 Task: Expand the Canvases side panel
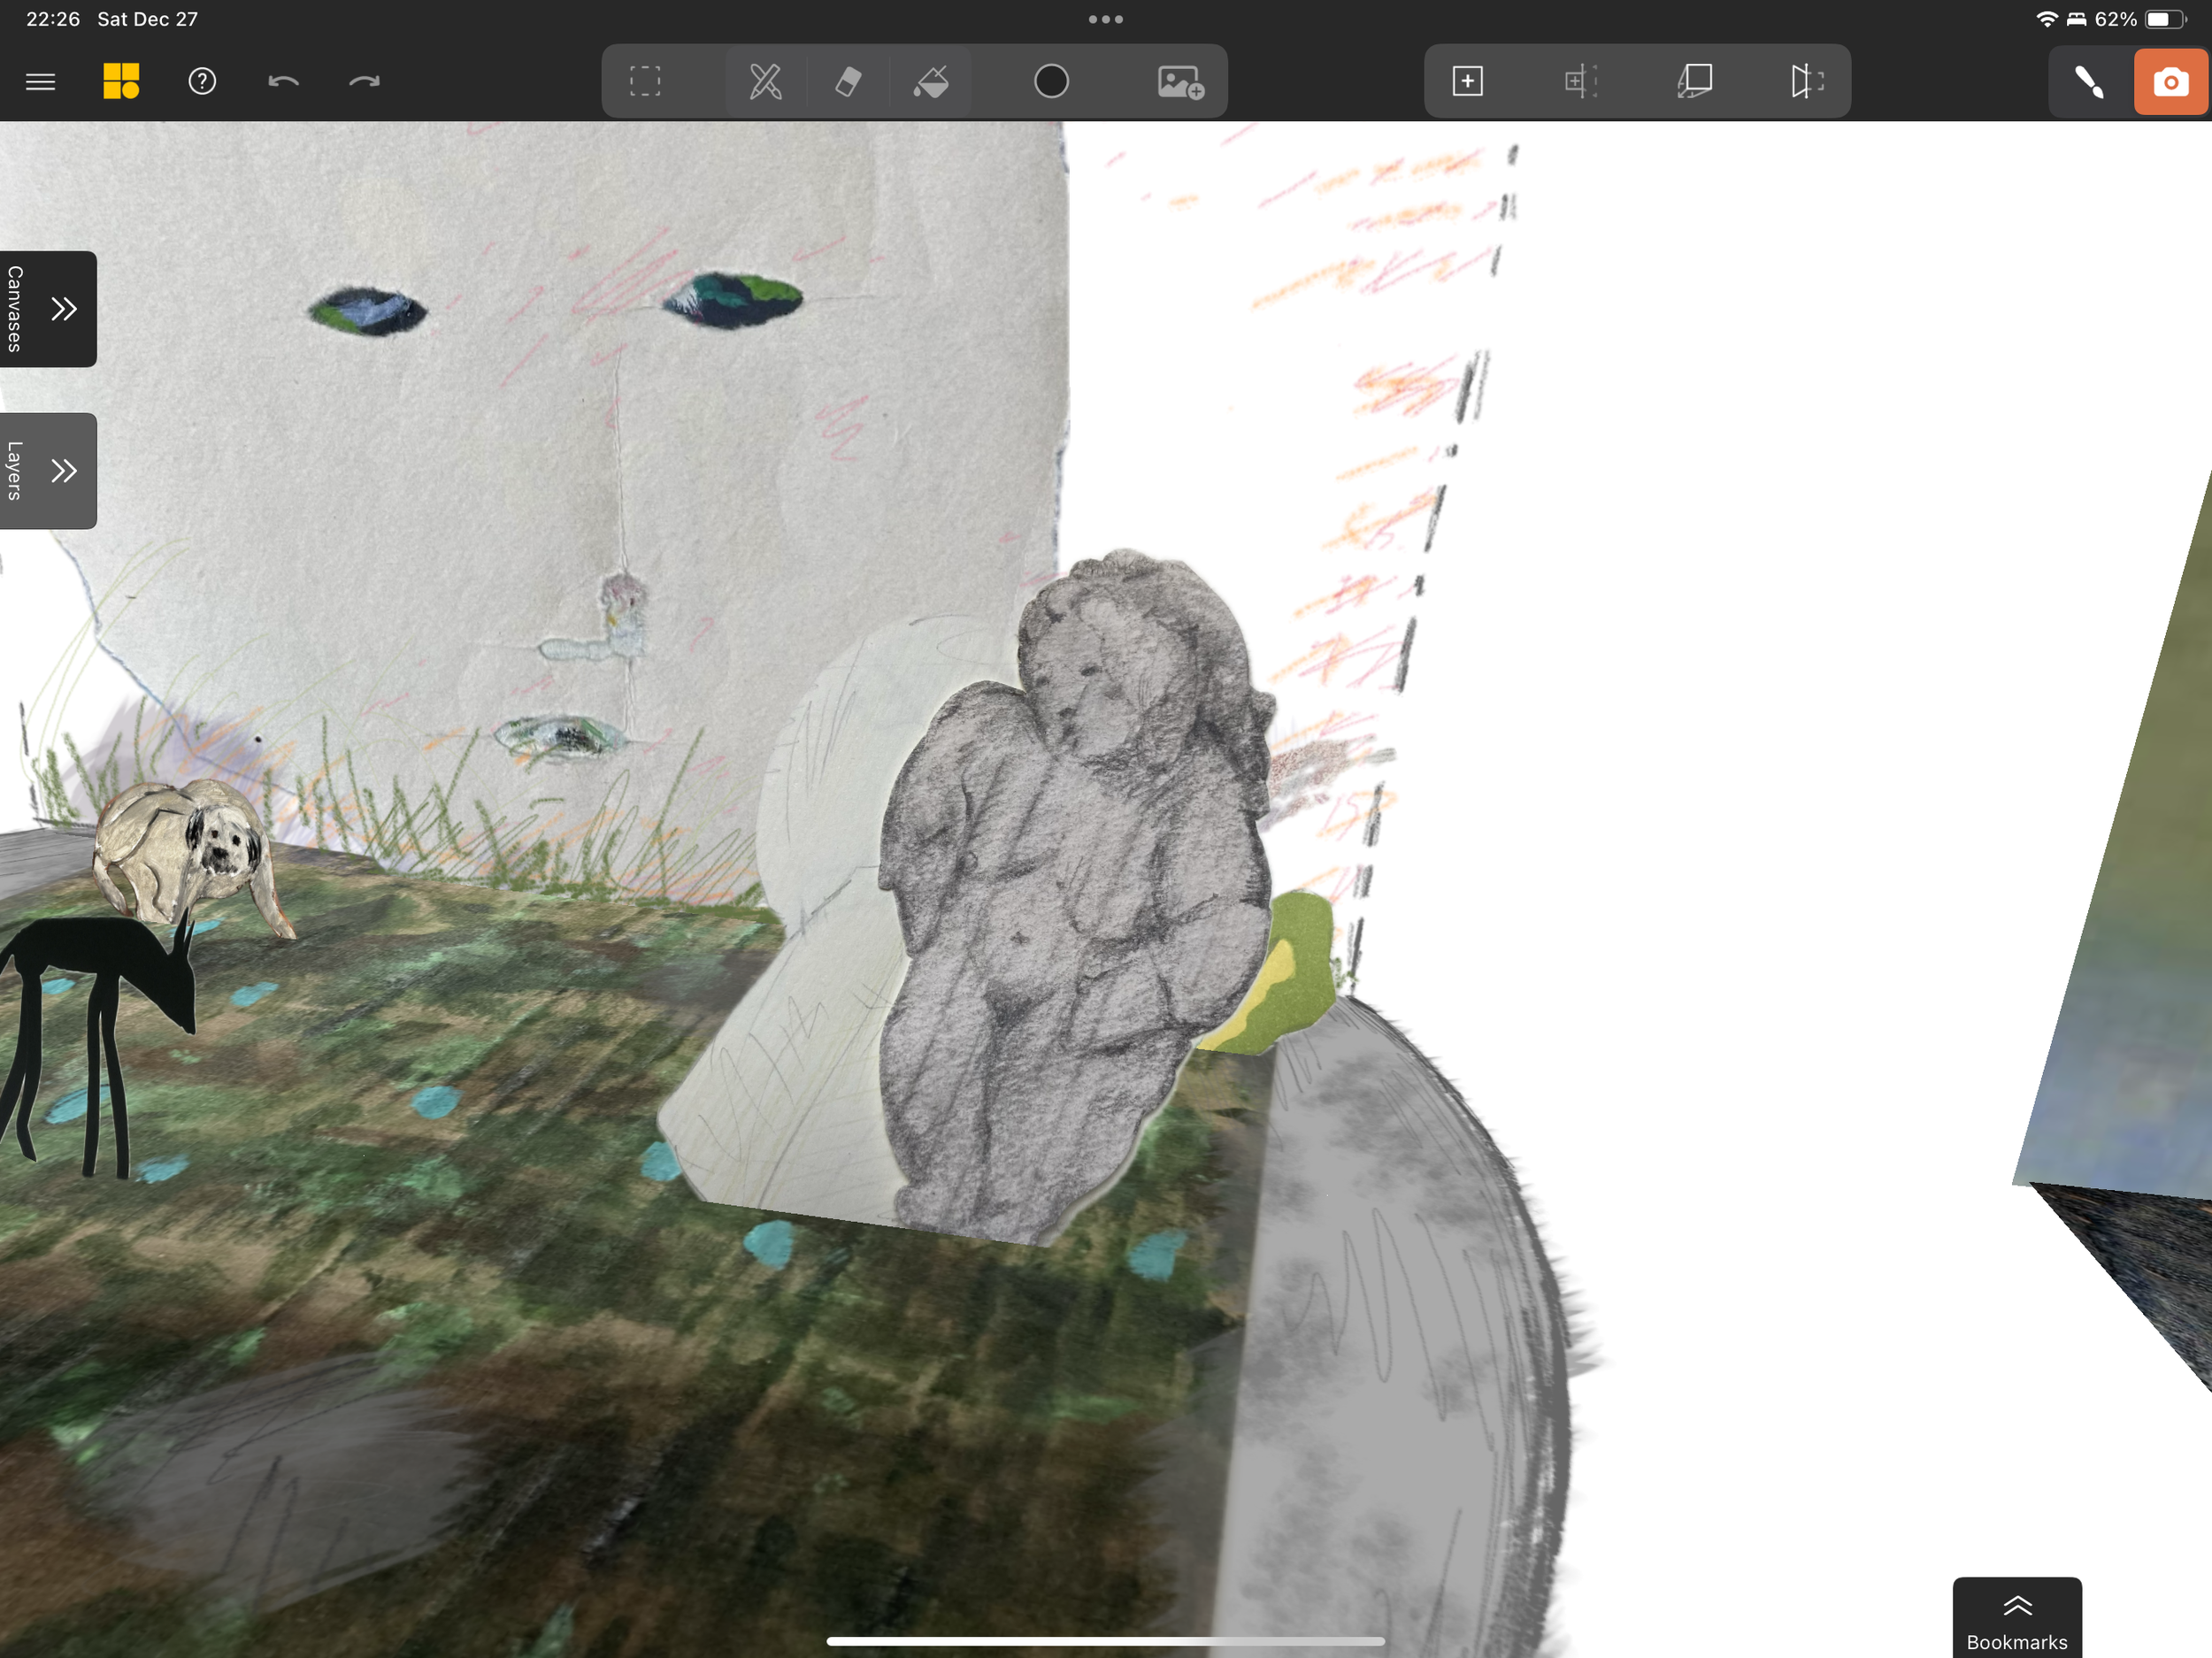(x=48, y=309)
